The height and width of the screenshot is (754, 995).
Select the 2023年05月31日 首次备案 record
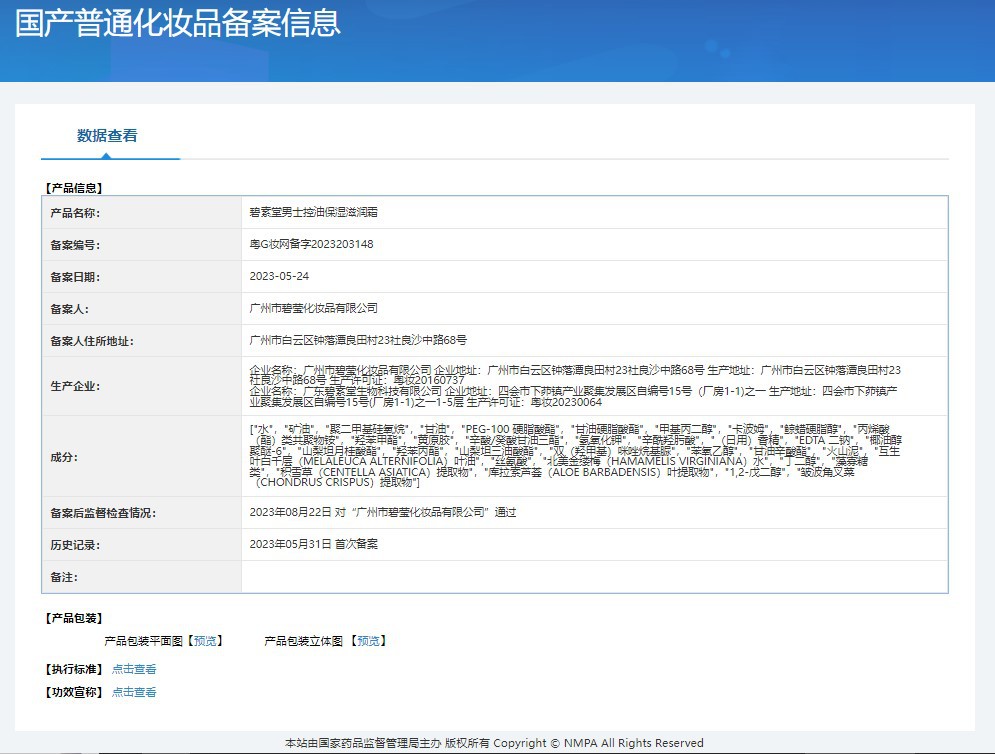click(313, 544)
